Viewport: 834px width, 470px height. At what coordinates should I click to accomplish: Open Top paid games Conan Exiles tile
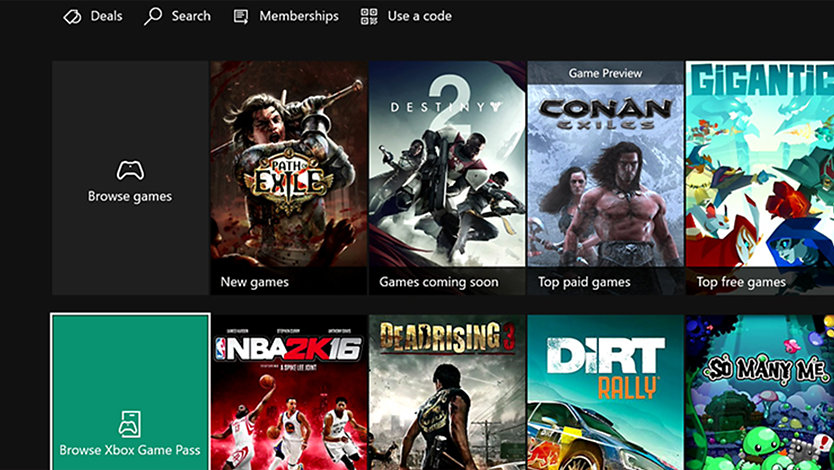(x=605, y=178)
